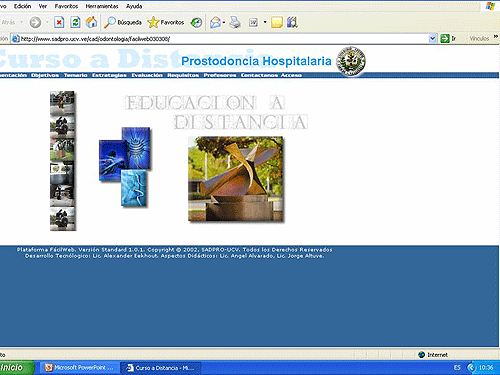Click the large sculpture photo

point(236,179)
